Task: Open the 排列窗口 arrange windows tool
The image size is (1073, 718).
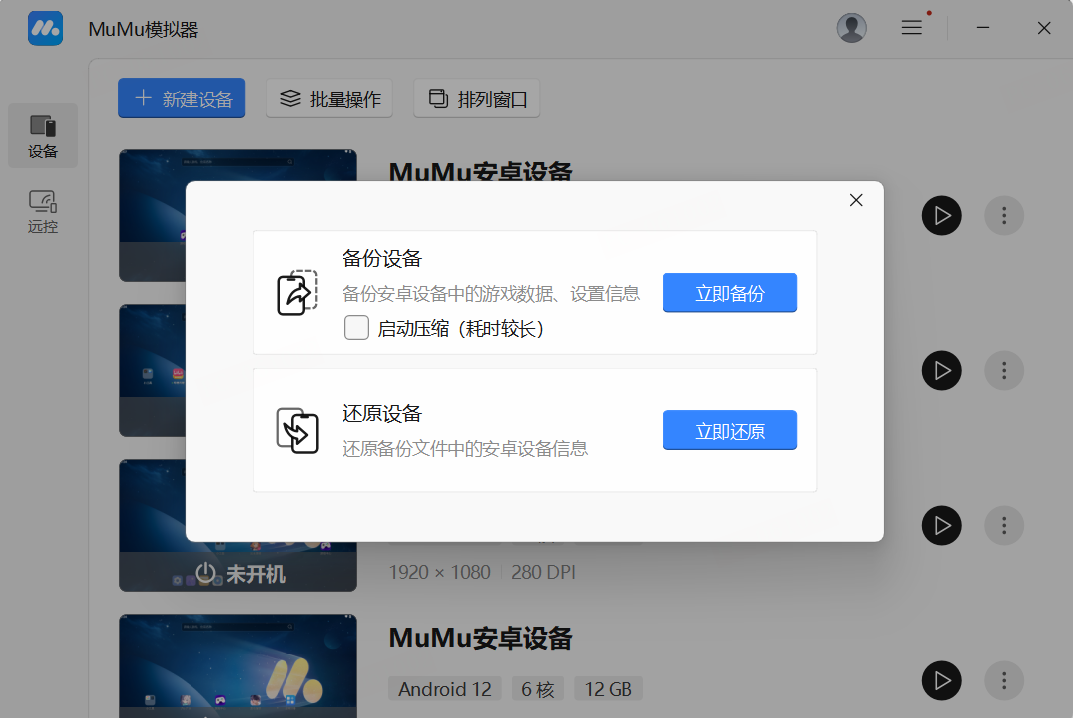Action: (x=476, y=98)
